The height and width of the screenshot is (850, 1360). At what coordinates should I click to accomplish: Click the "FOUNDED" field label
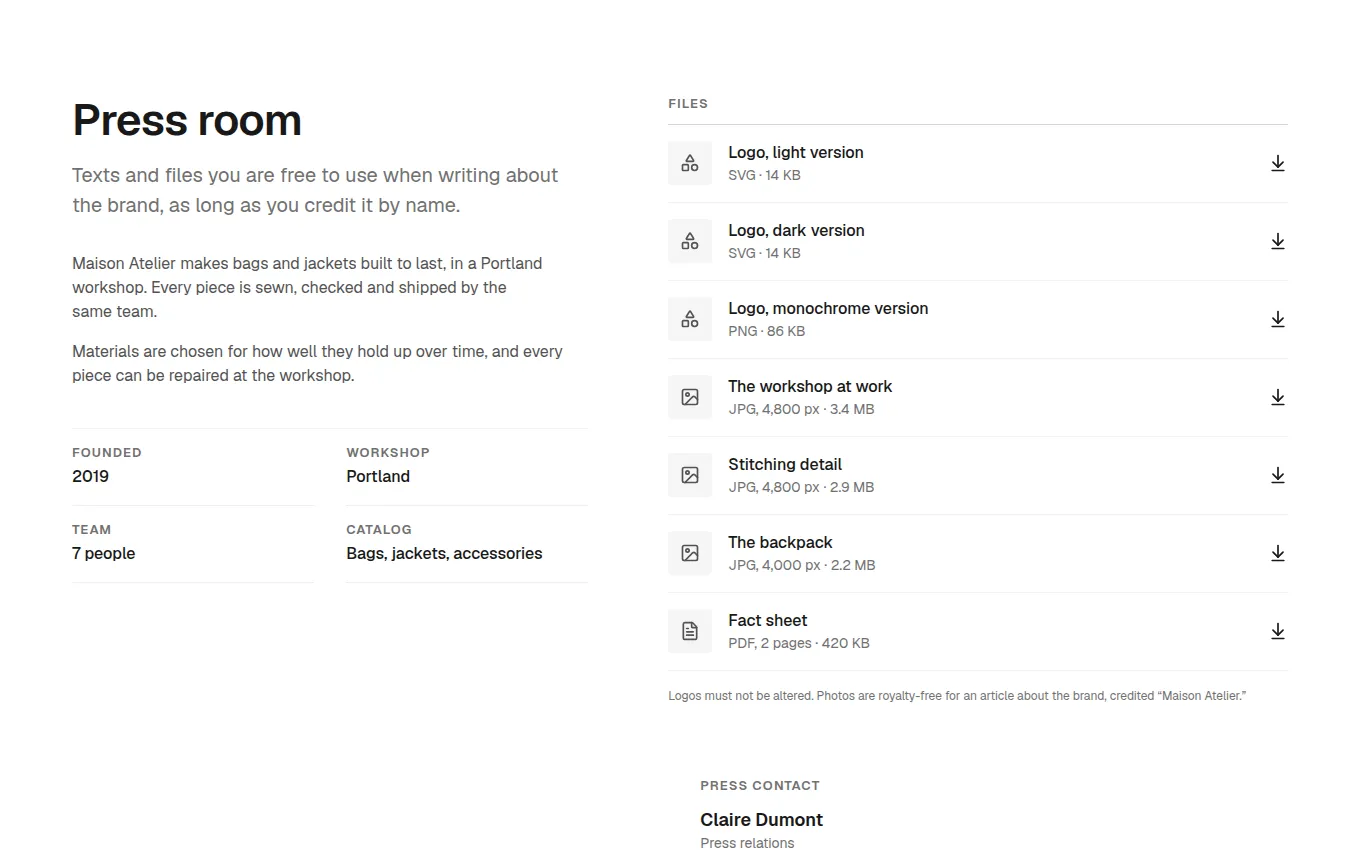coord(107,453)
